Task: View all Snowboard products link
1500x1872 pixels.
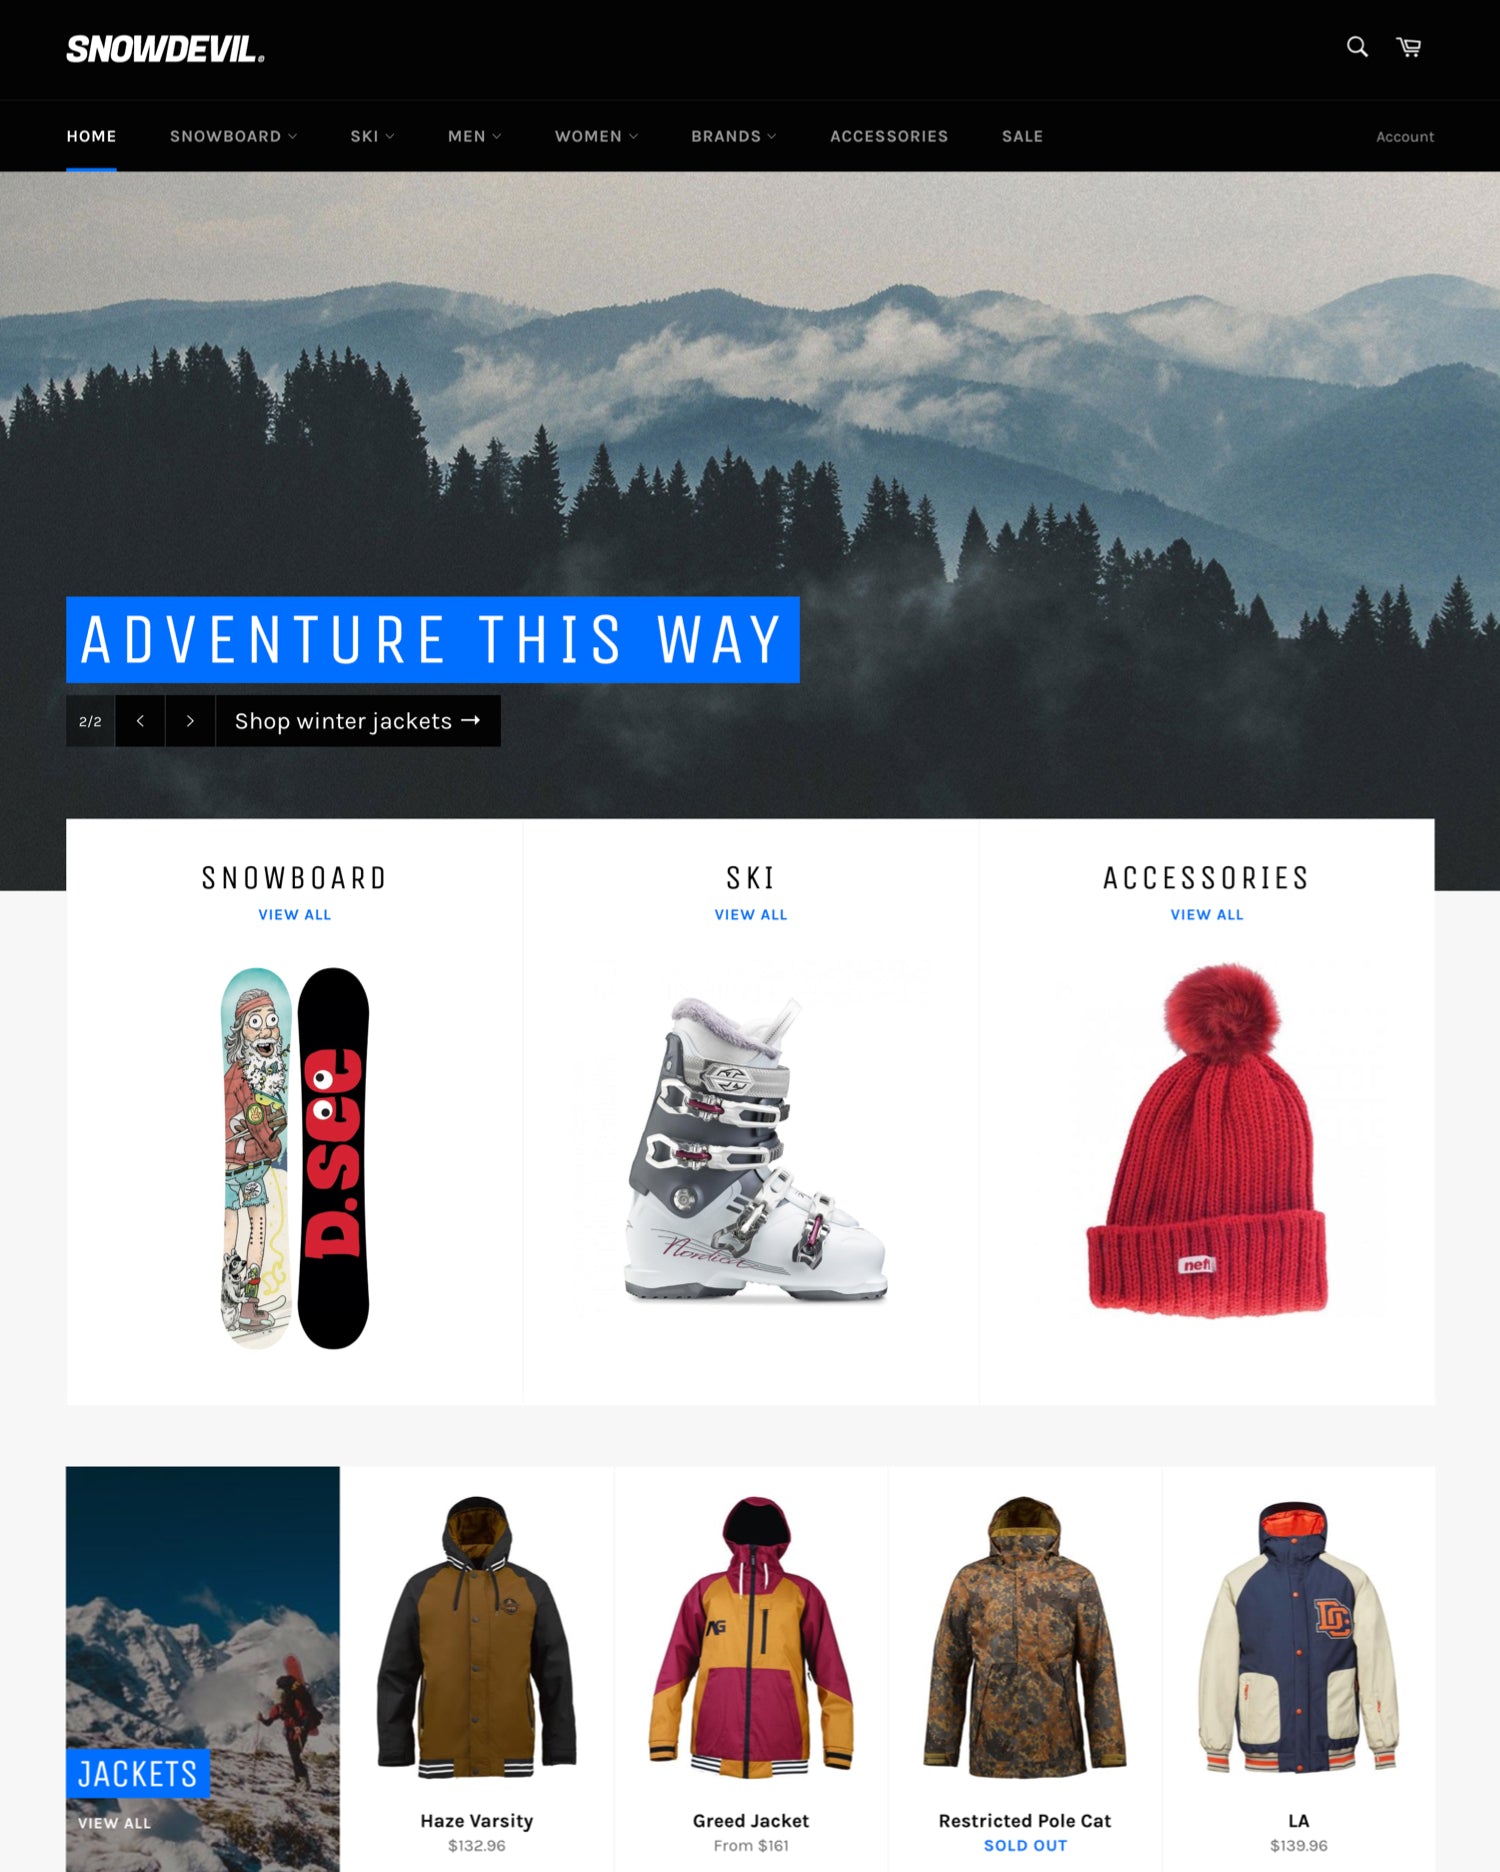Action: [294, 914]
